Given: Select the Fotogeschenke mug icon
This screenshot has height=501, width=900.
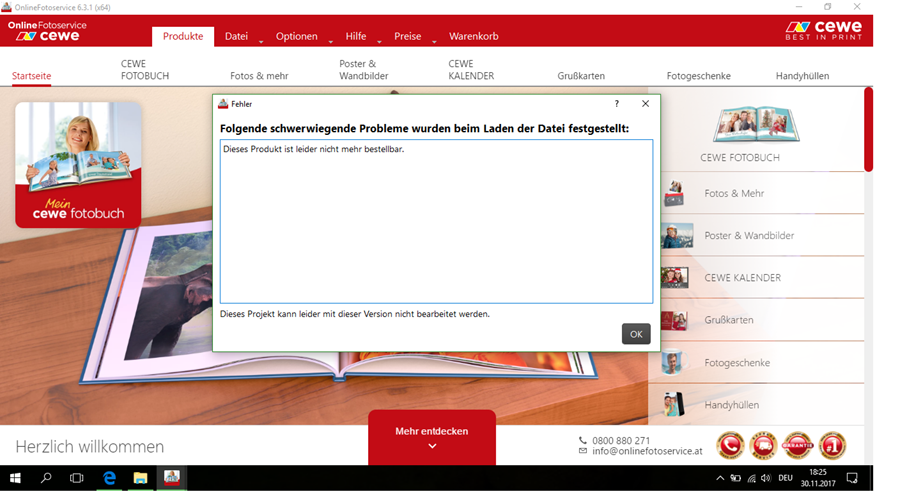Looking at the screenshot, I should click(675, 362).
